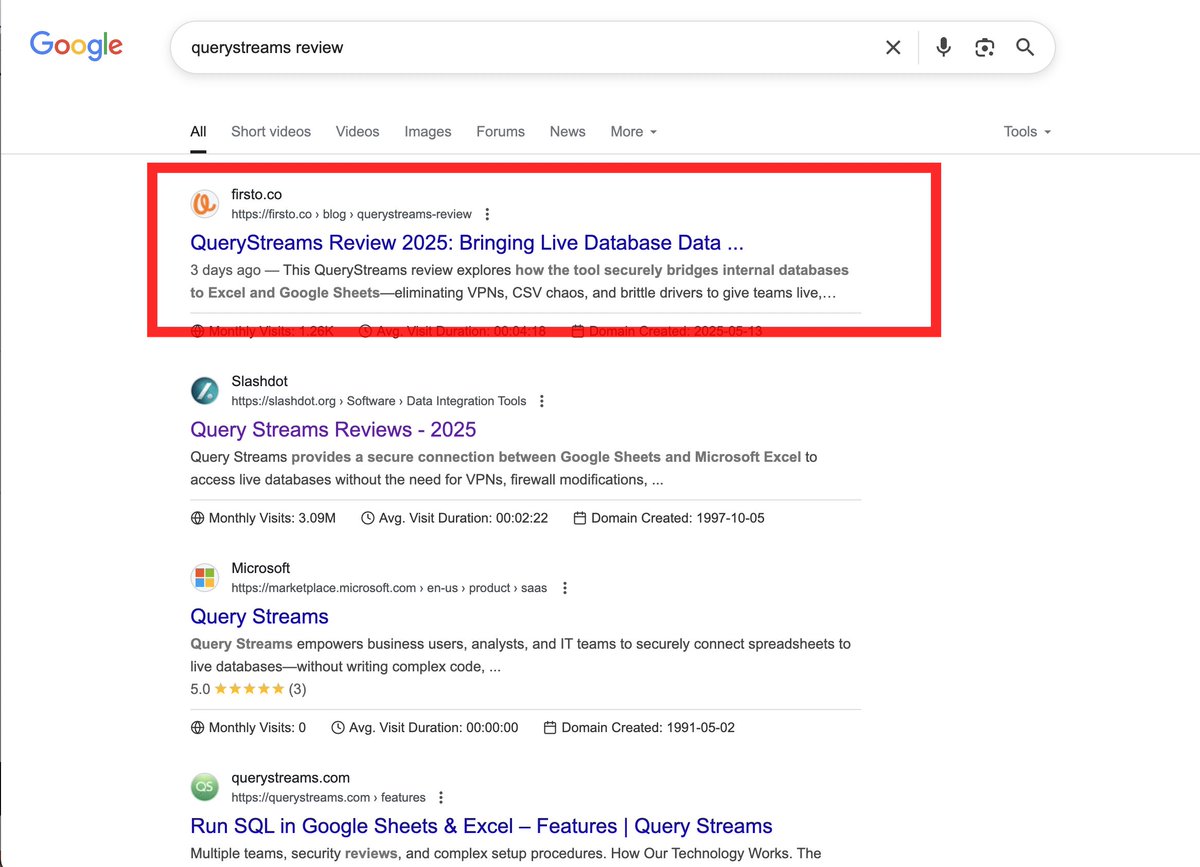
Task: Click Avg. Visit Duration: 00:00:00 text
Action: coord(433,728)
